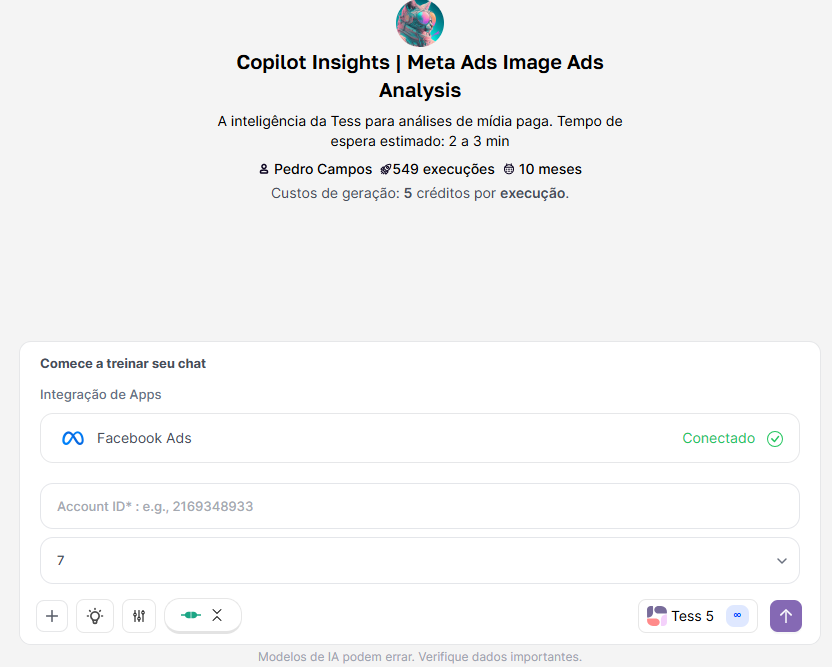Open the lightbulb suggestions icon

(x=95, y=616)
